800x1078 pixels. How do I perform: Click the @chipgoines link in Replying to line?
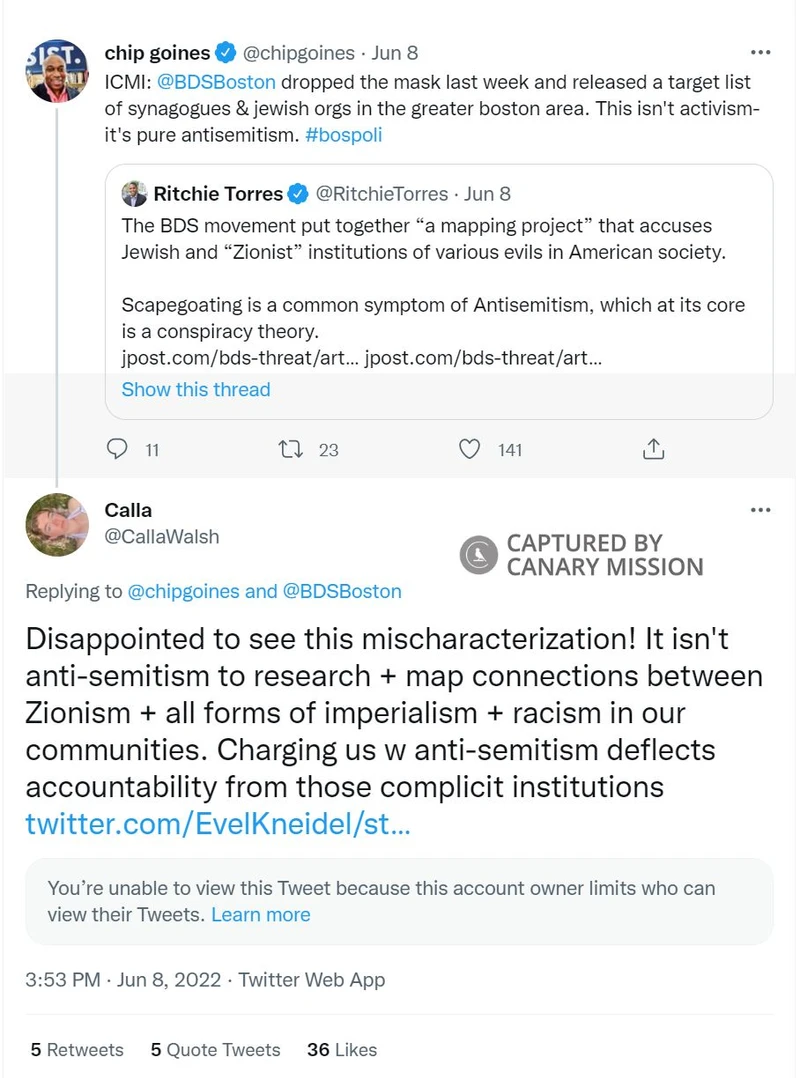click(184, 591)
